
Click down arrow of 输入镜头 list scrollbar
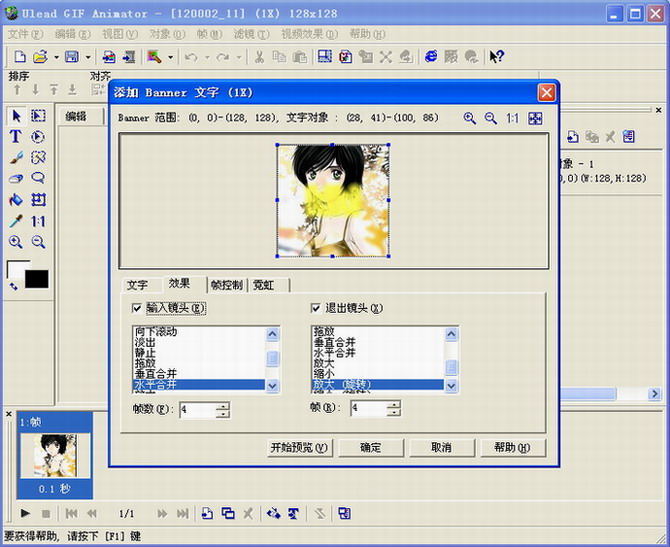point(273,386)
